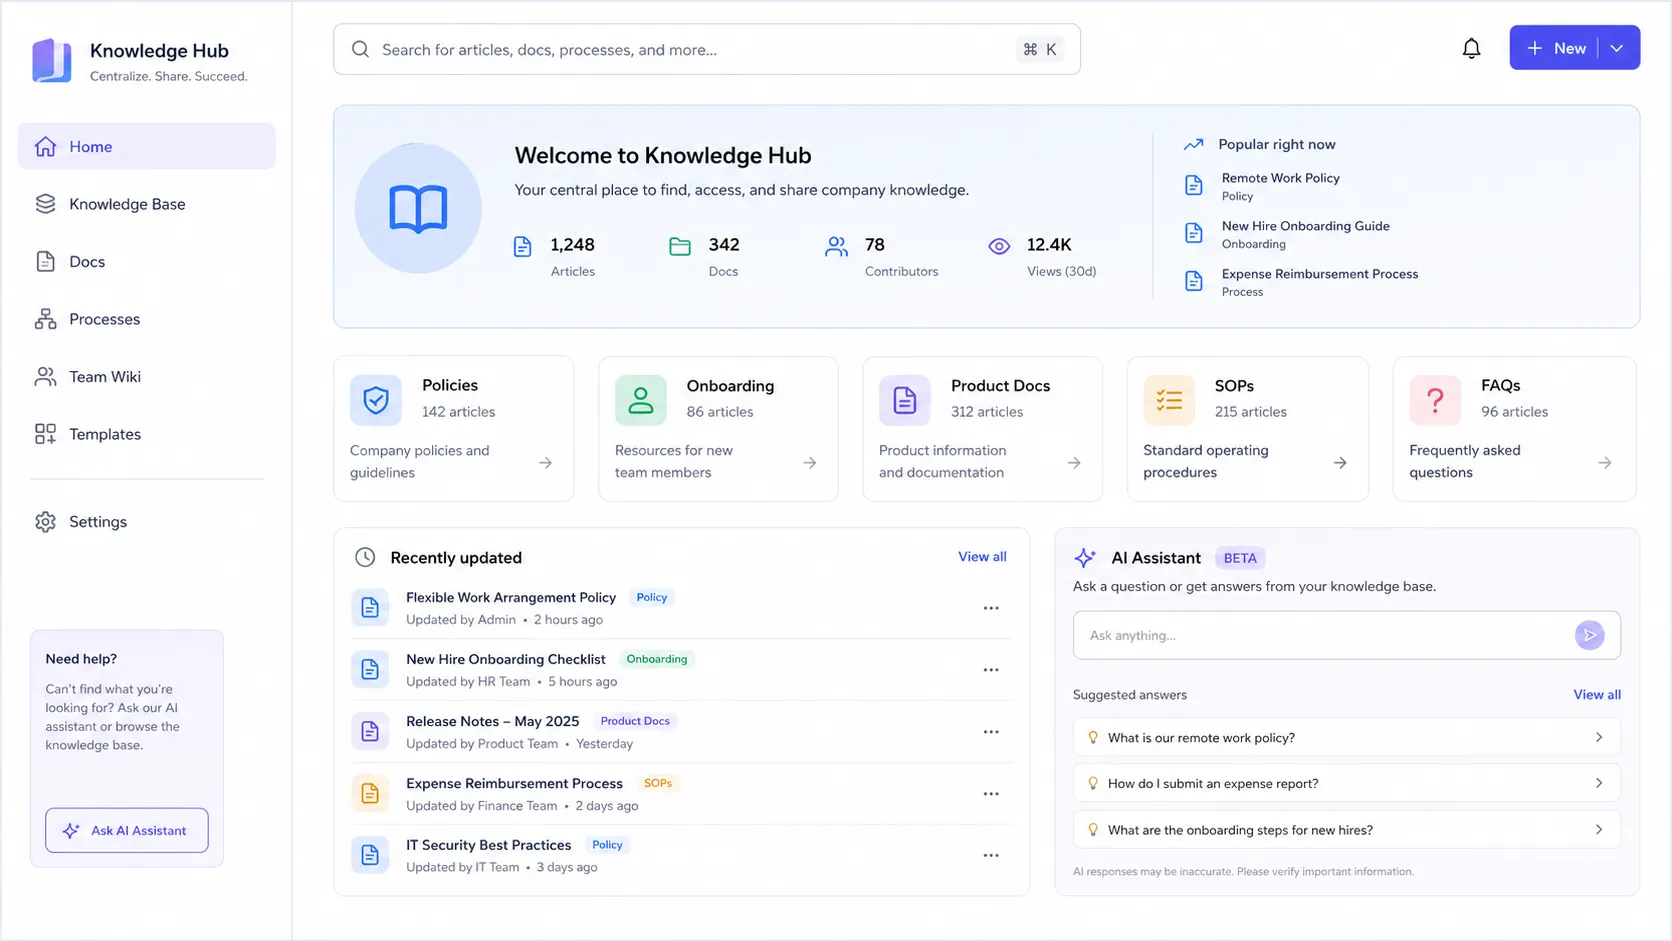Click the search magnifier icon
Image resolution: width=1672 pixels, height=941 pixels.
pos(361,49)
